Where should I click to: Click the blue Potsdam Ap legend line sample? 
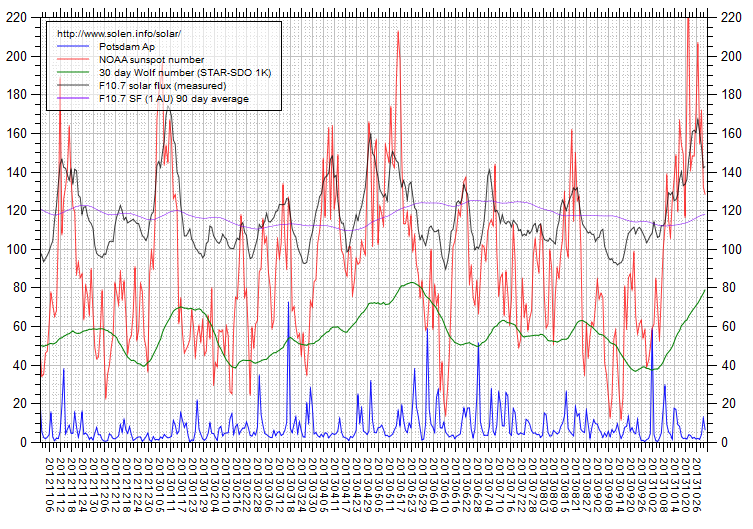click(73, 46)
